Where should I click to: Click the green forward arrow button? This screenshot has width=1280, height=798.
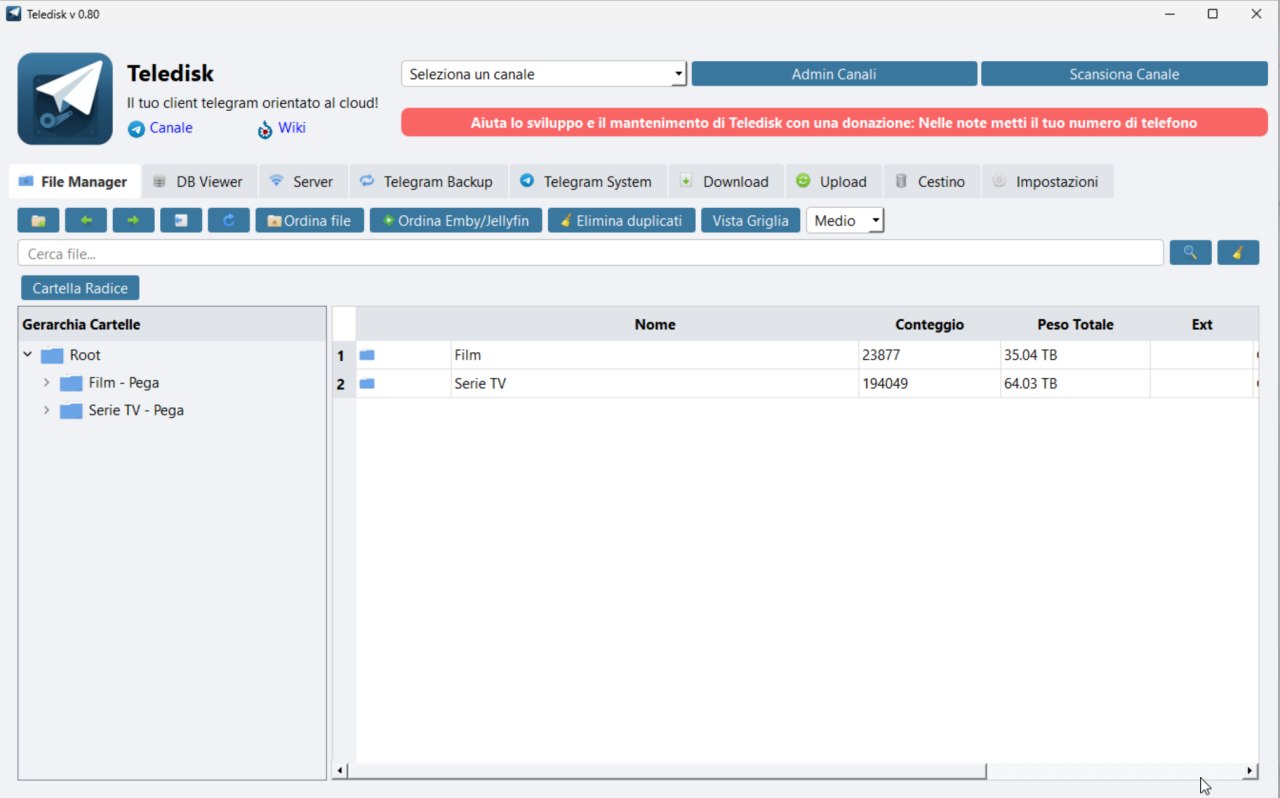tap(133, 220)
